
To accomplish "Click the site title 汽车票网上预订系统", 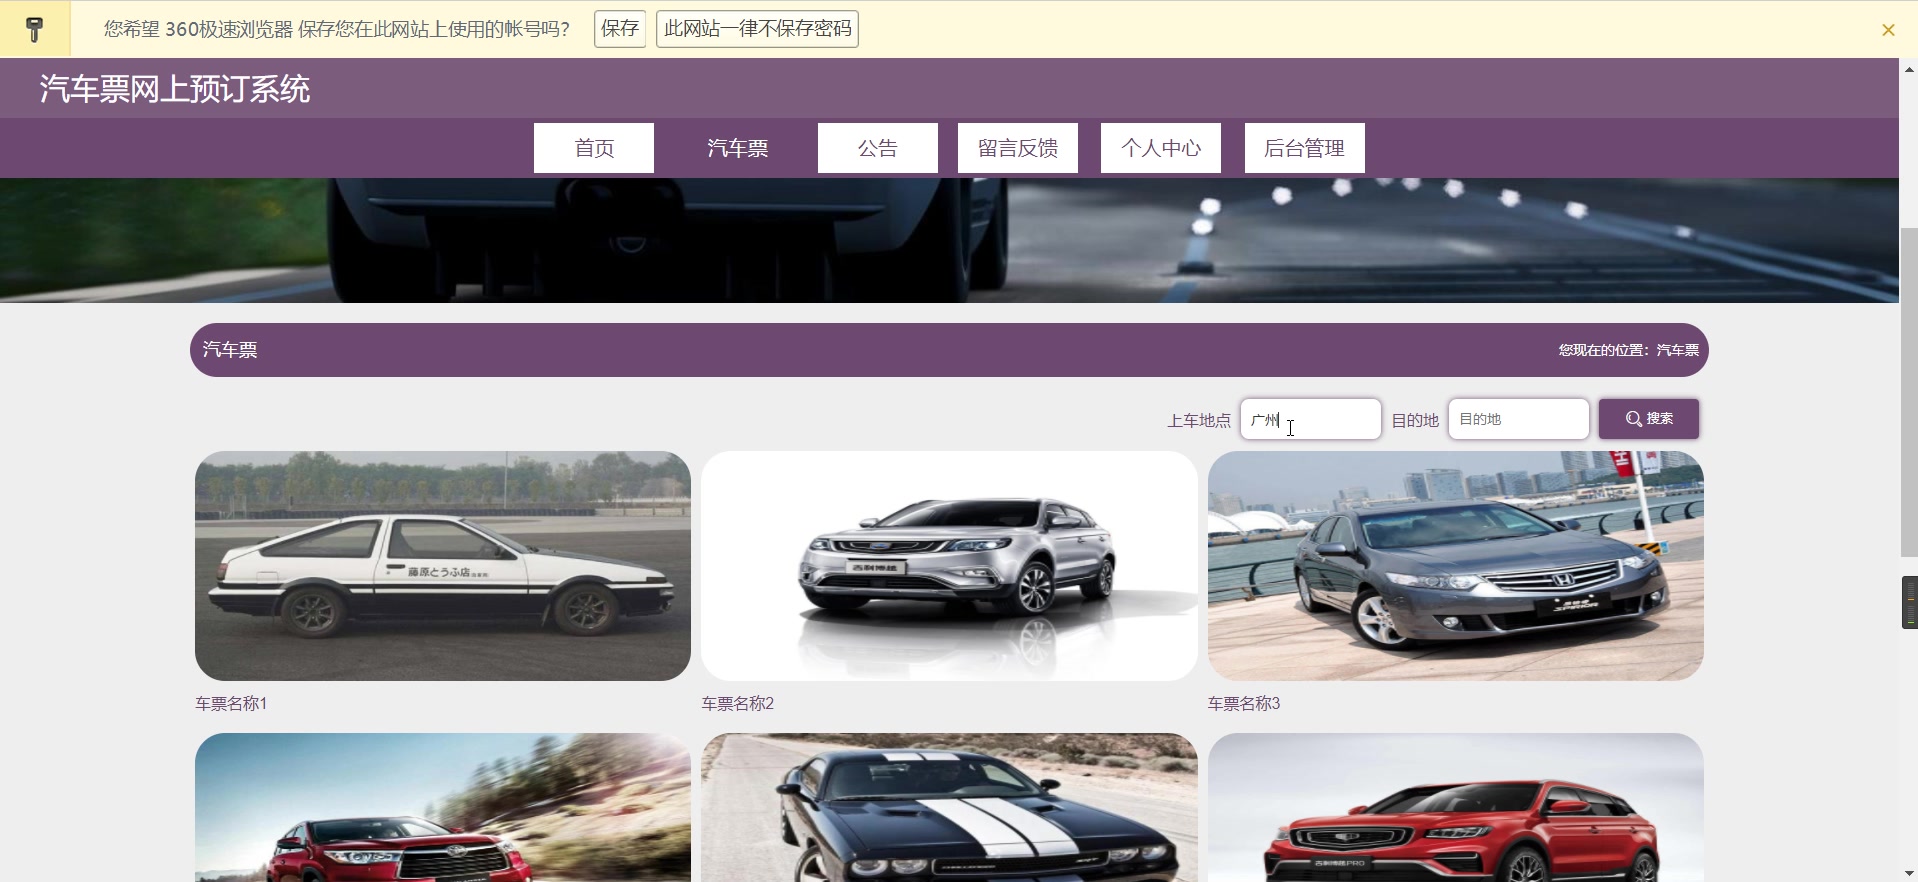I will tap(175, 89).
